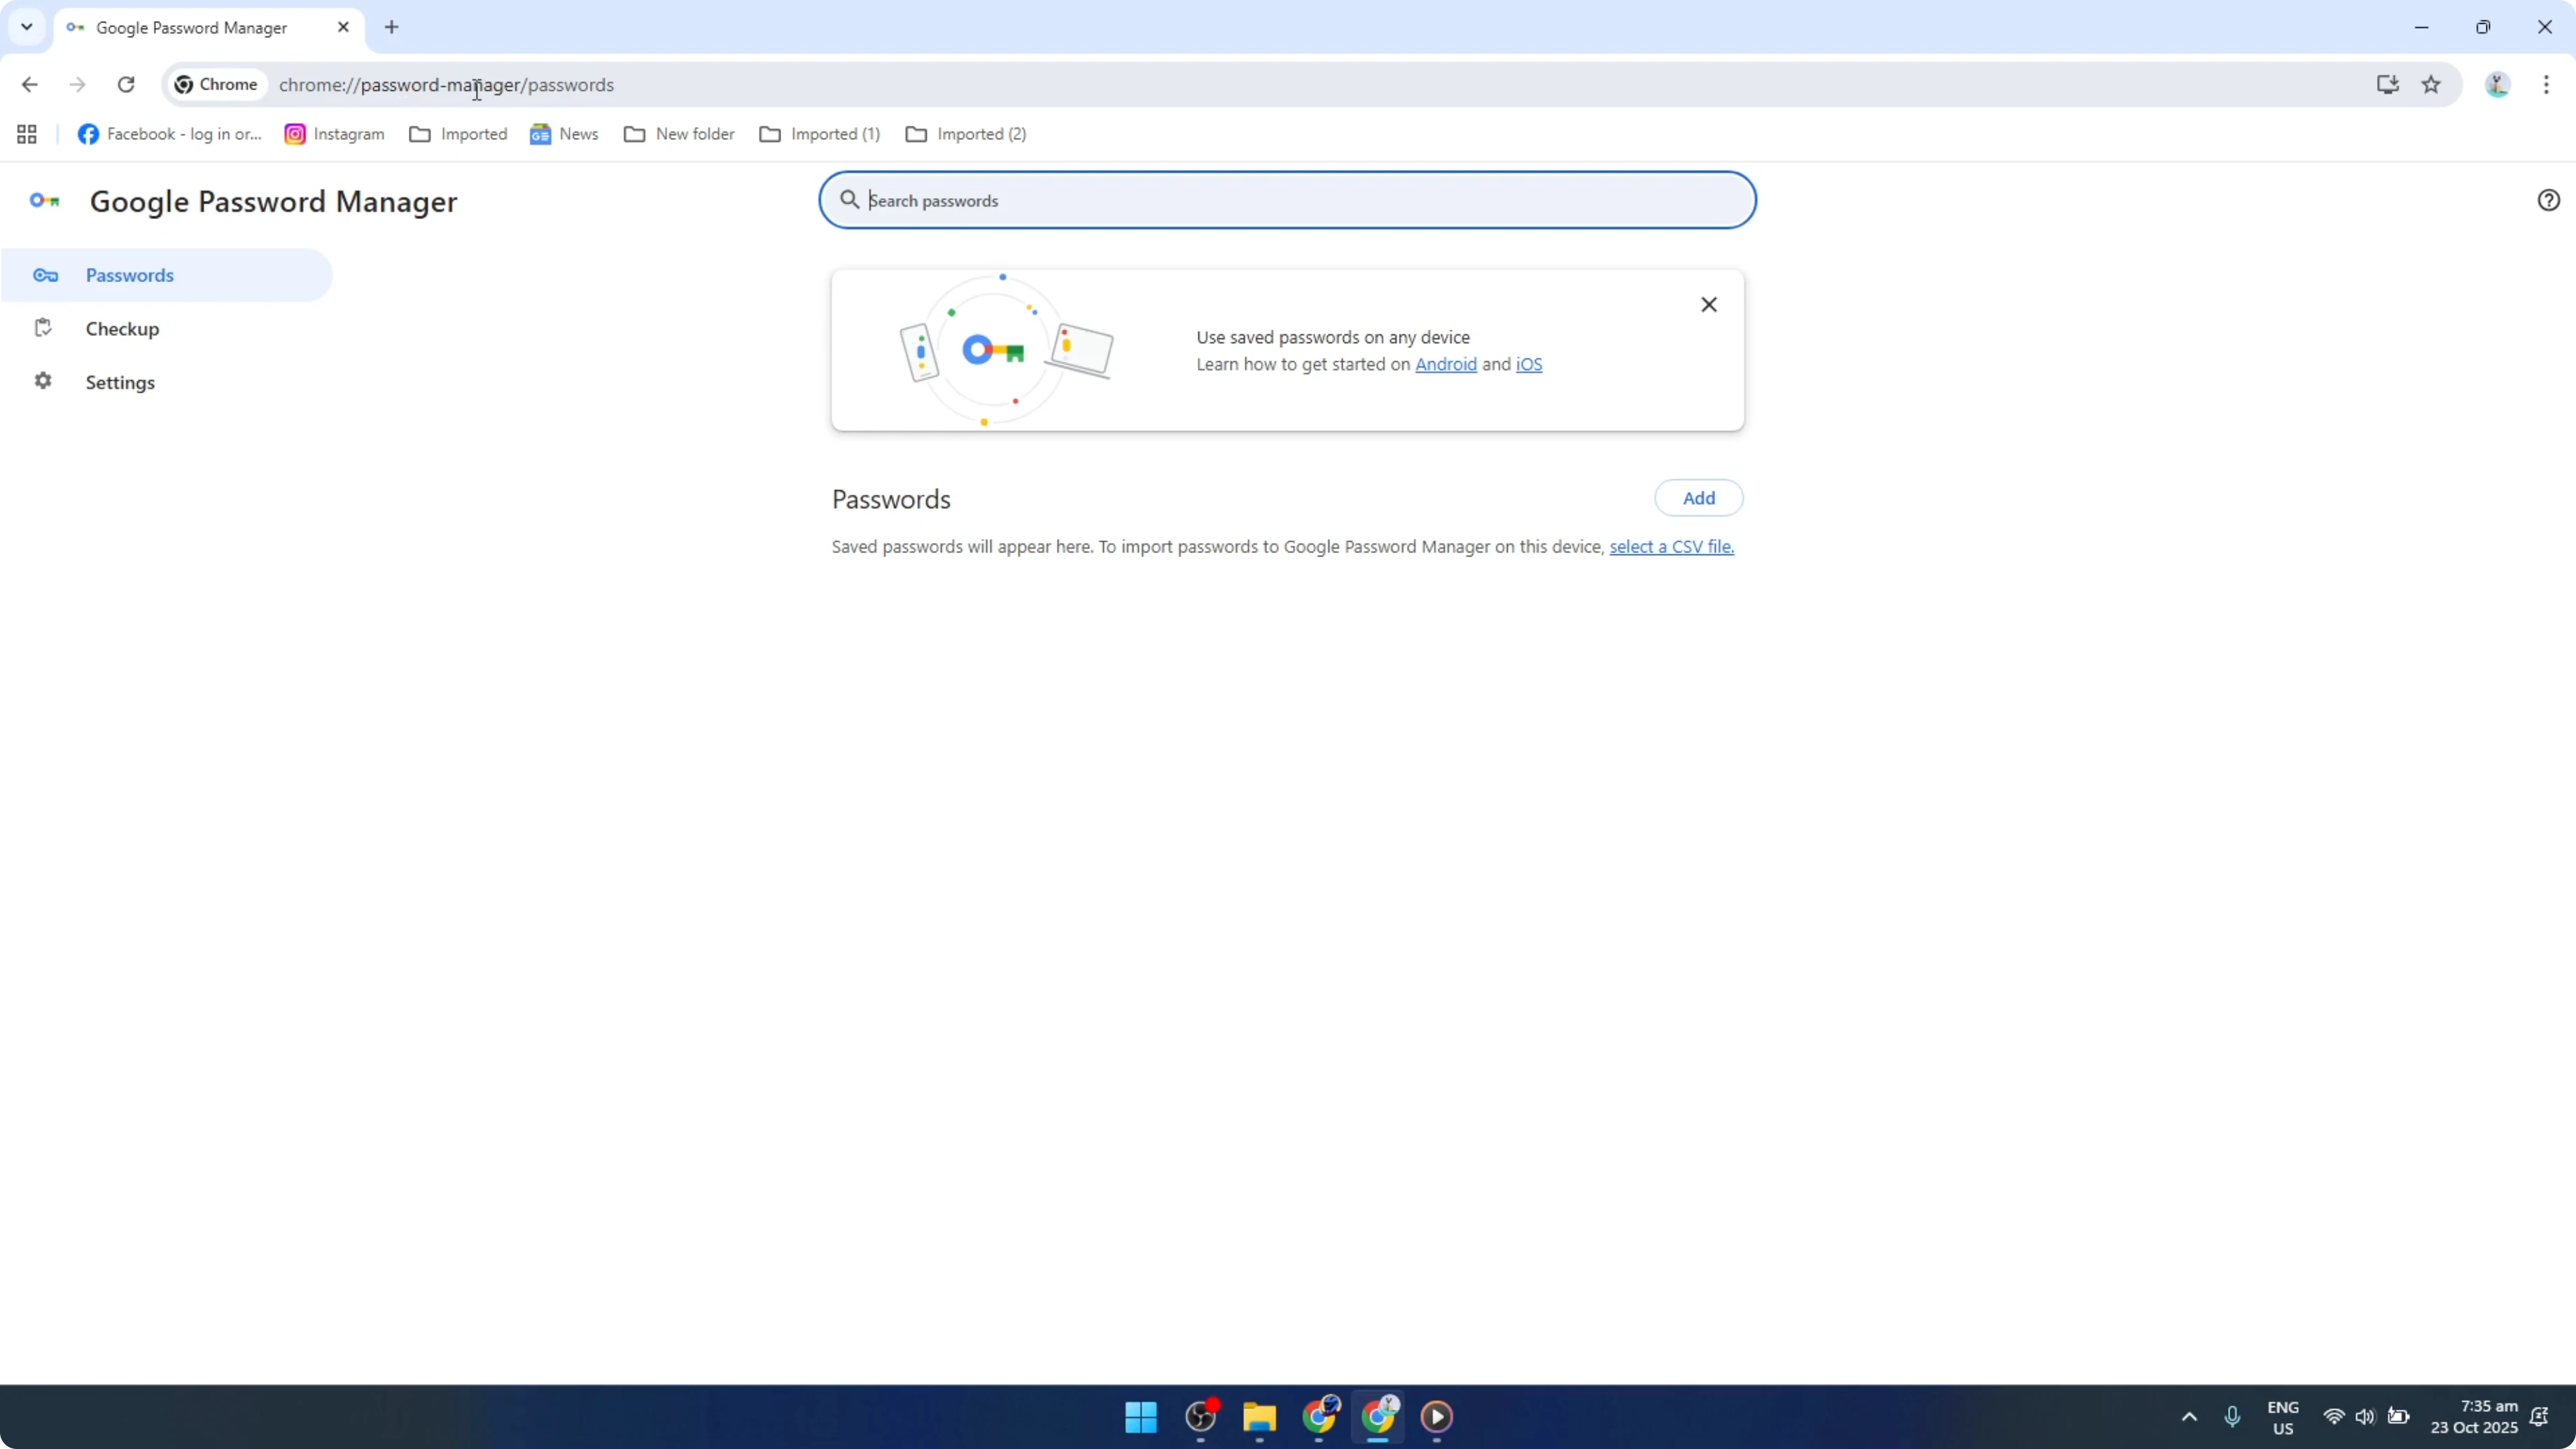Open the clock and date panel
The width and height of the screenshot is (2576, 1449).
pos(2474,1417)
